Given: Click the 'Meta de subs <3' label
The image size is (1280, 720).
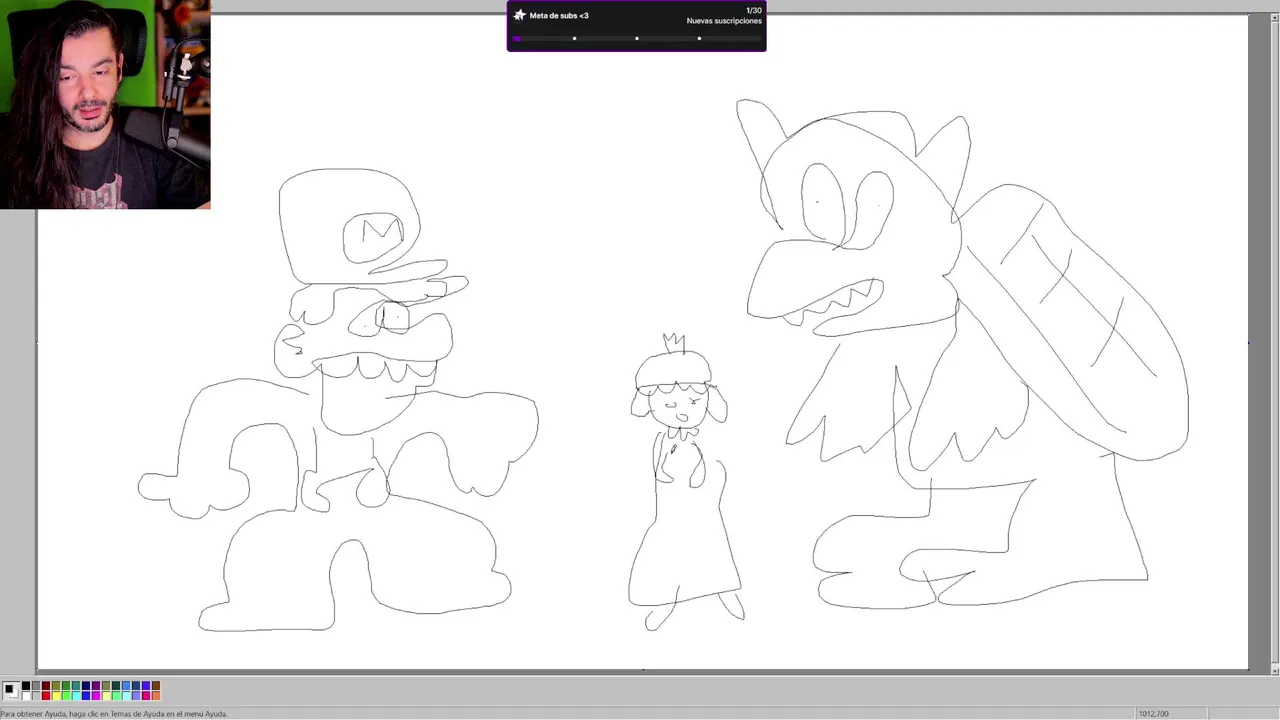Looking at the screenshot, I should (x=559, y=16).
